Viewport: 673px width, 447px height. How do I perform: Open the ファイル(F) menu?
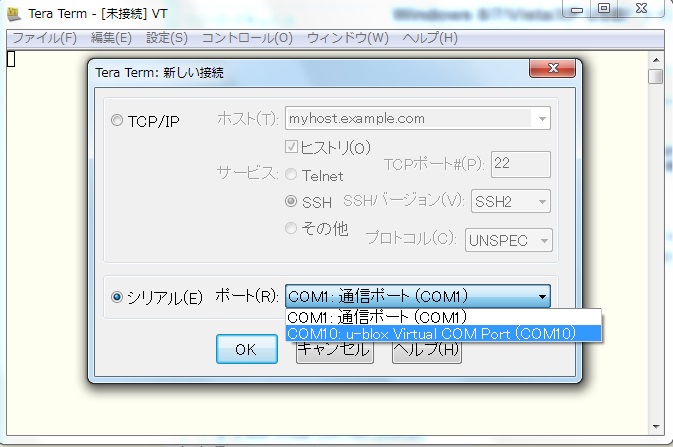tap(45, 38)
